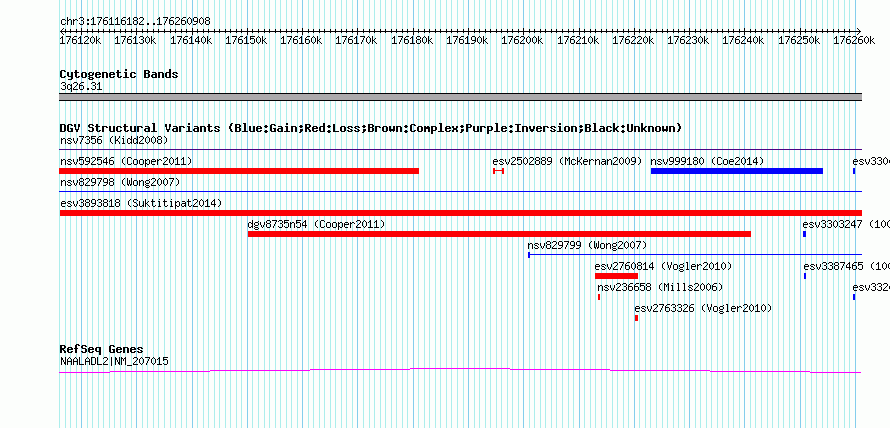Click the dgv8735n54 (Cooper2011) label
This screenshot has height=428, width=890.
pyautogui.click(x=316, y=224)
